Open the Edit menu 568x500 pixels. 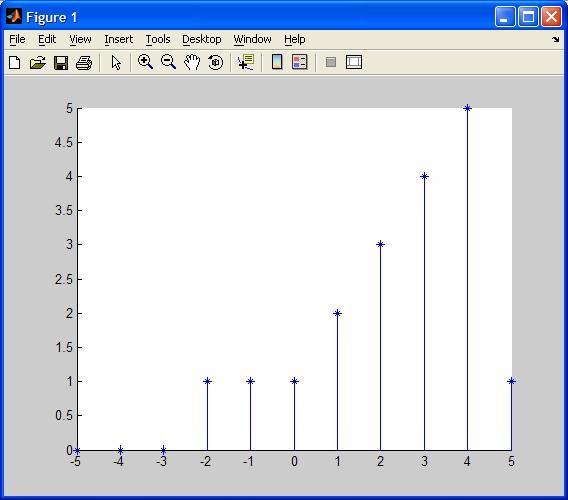(x=47, y=39)
